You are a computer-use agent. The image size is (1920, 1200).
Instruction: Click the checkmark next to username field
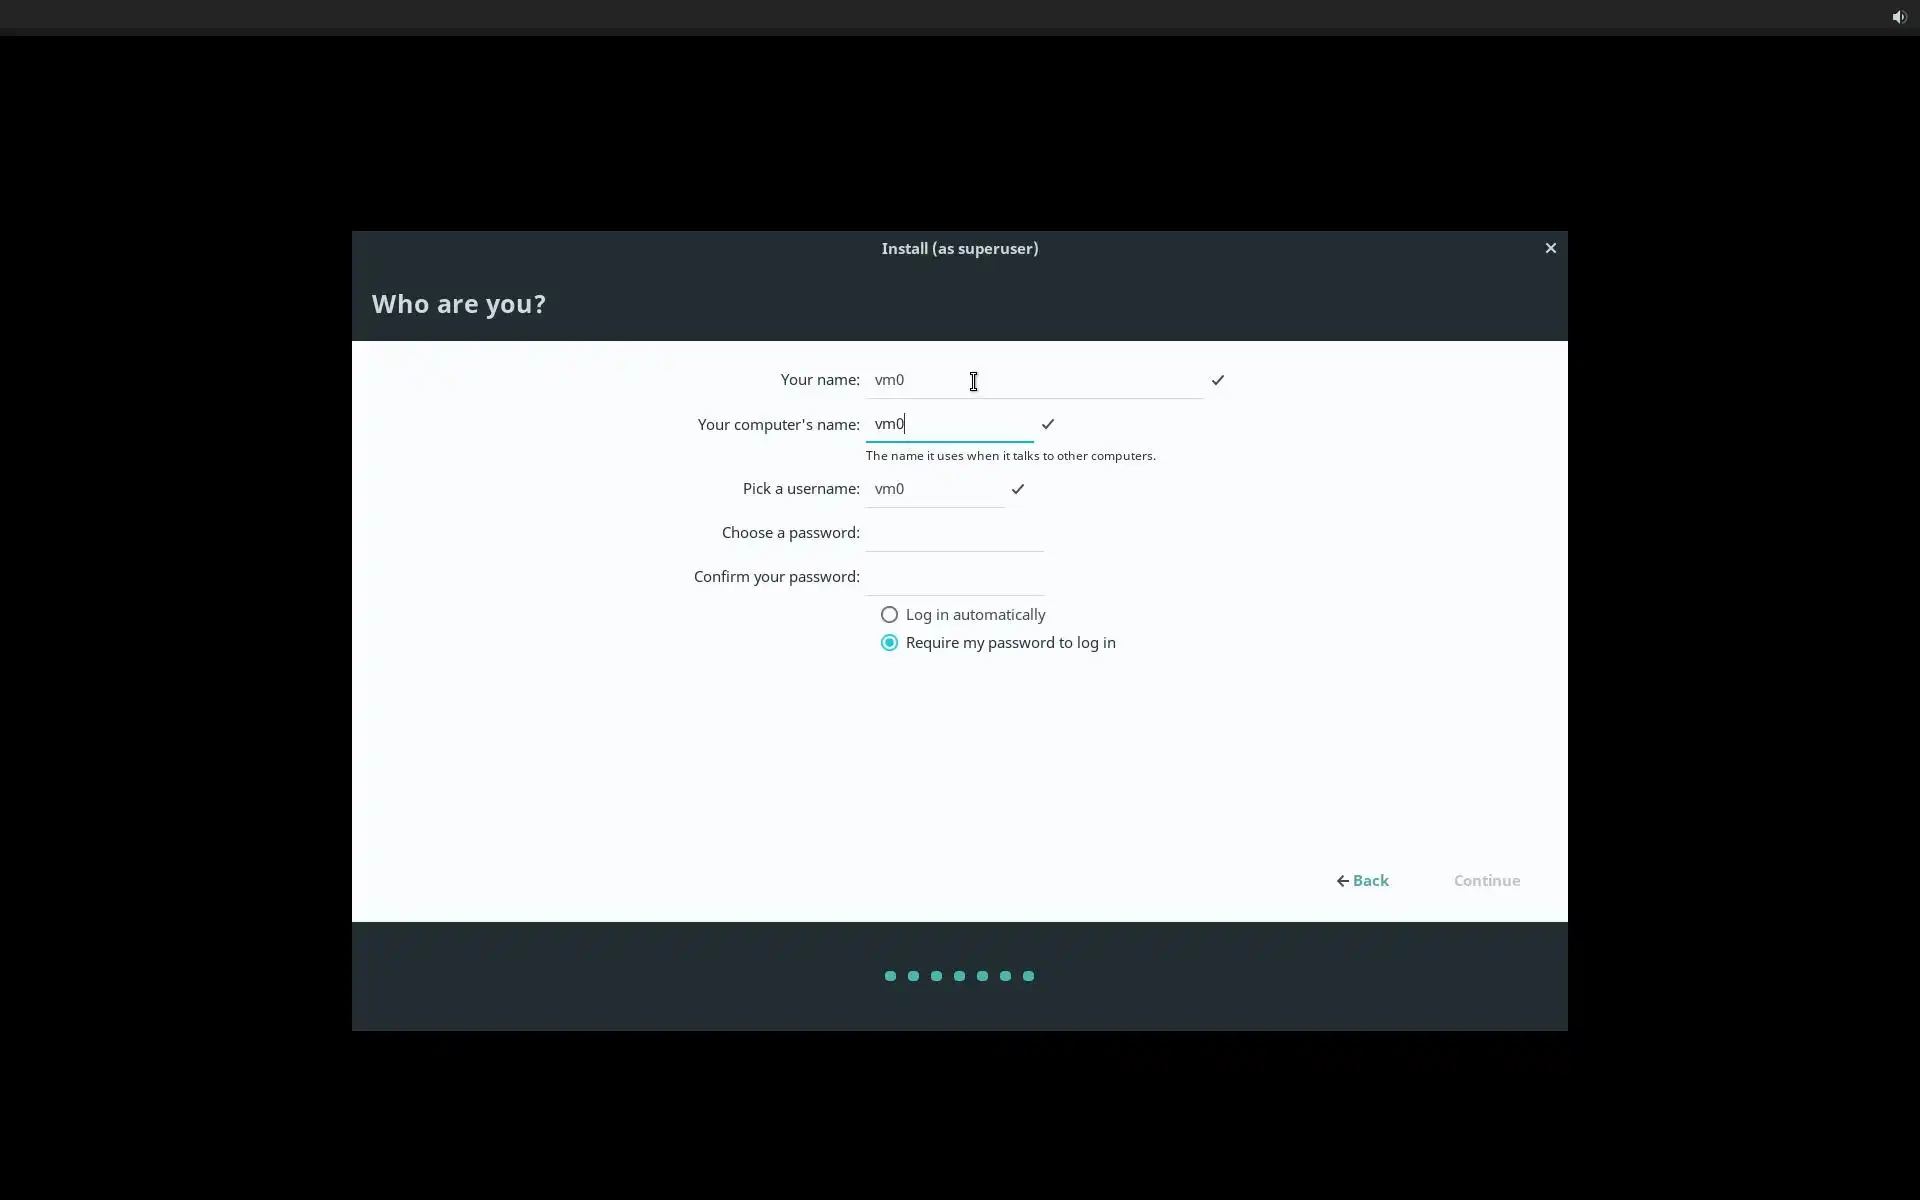coord(1017,489)
